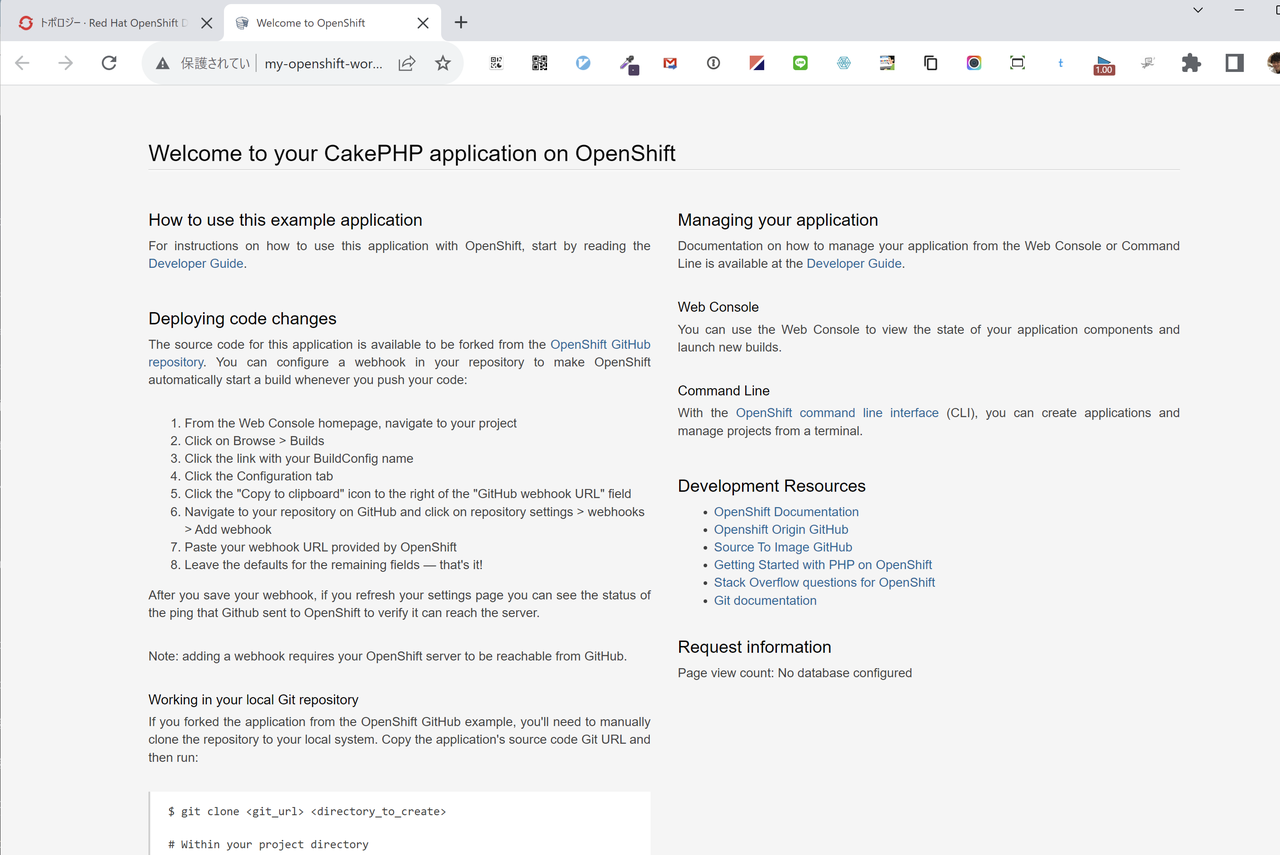The height and width of the screenshot is (855, 1280).
Task: Open Stack Overflow questions for OpenShift link
Action: click(825, 583)
